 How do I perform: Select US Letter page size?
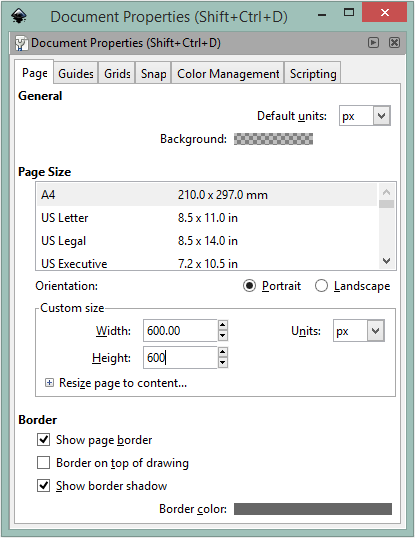click(x=207, y=218)
